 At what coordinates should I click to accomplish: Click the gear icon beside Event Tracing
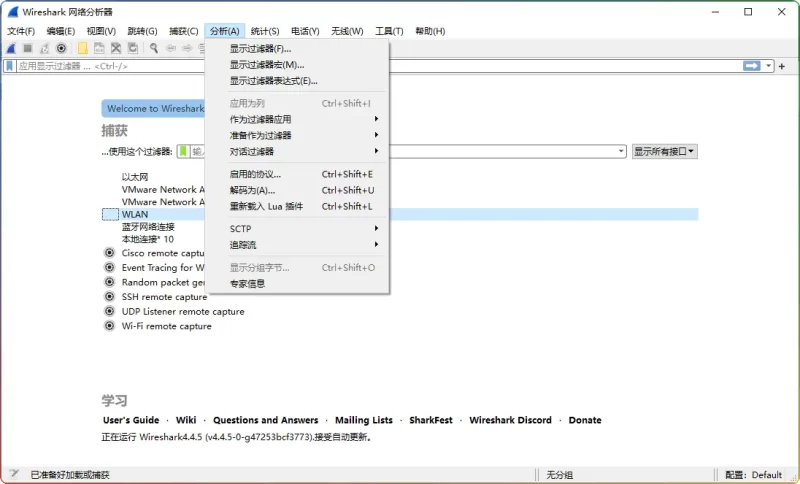coord(109,267)
